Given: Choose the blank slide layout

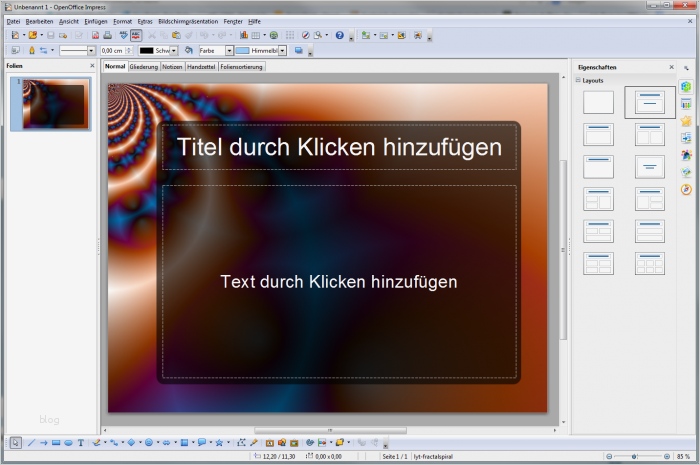Looking at the screenshot, I should point(598,102).
